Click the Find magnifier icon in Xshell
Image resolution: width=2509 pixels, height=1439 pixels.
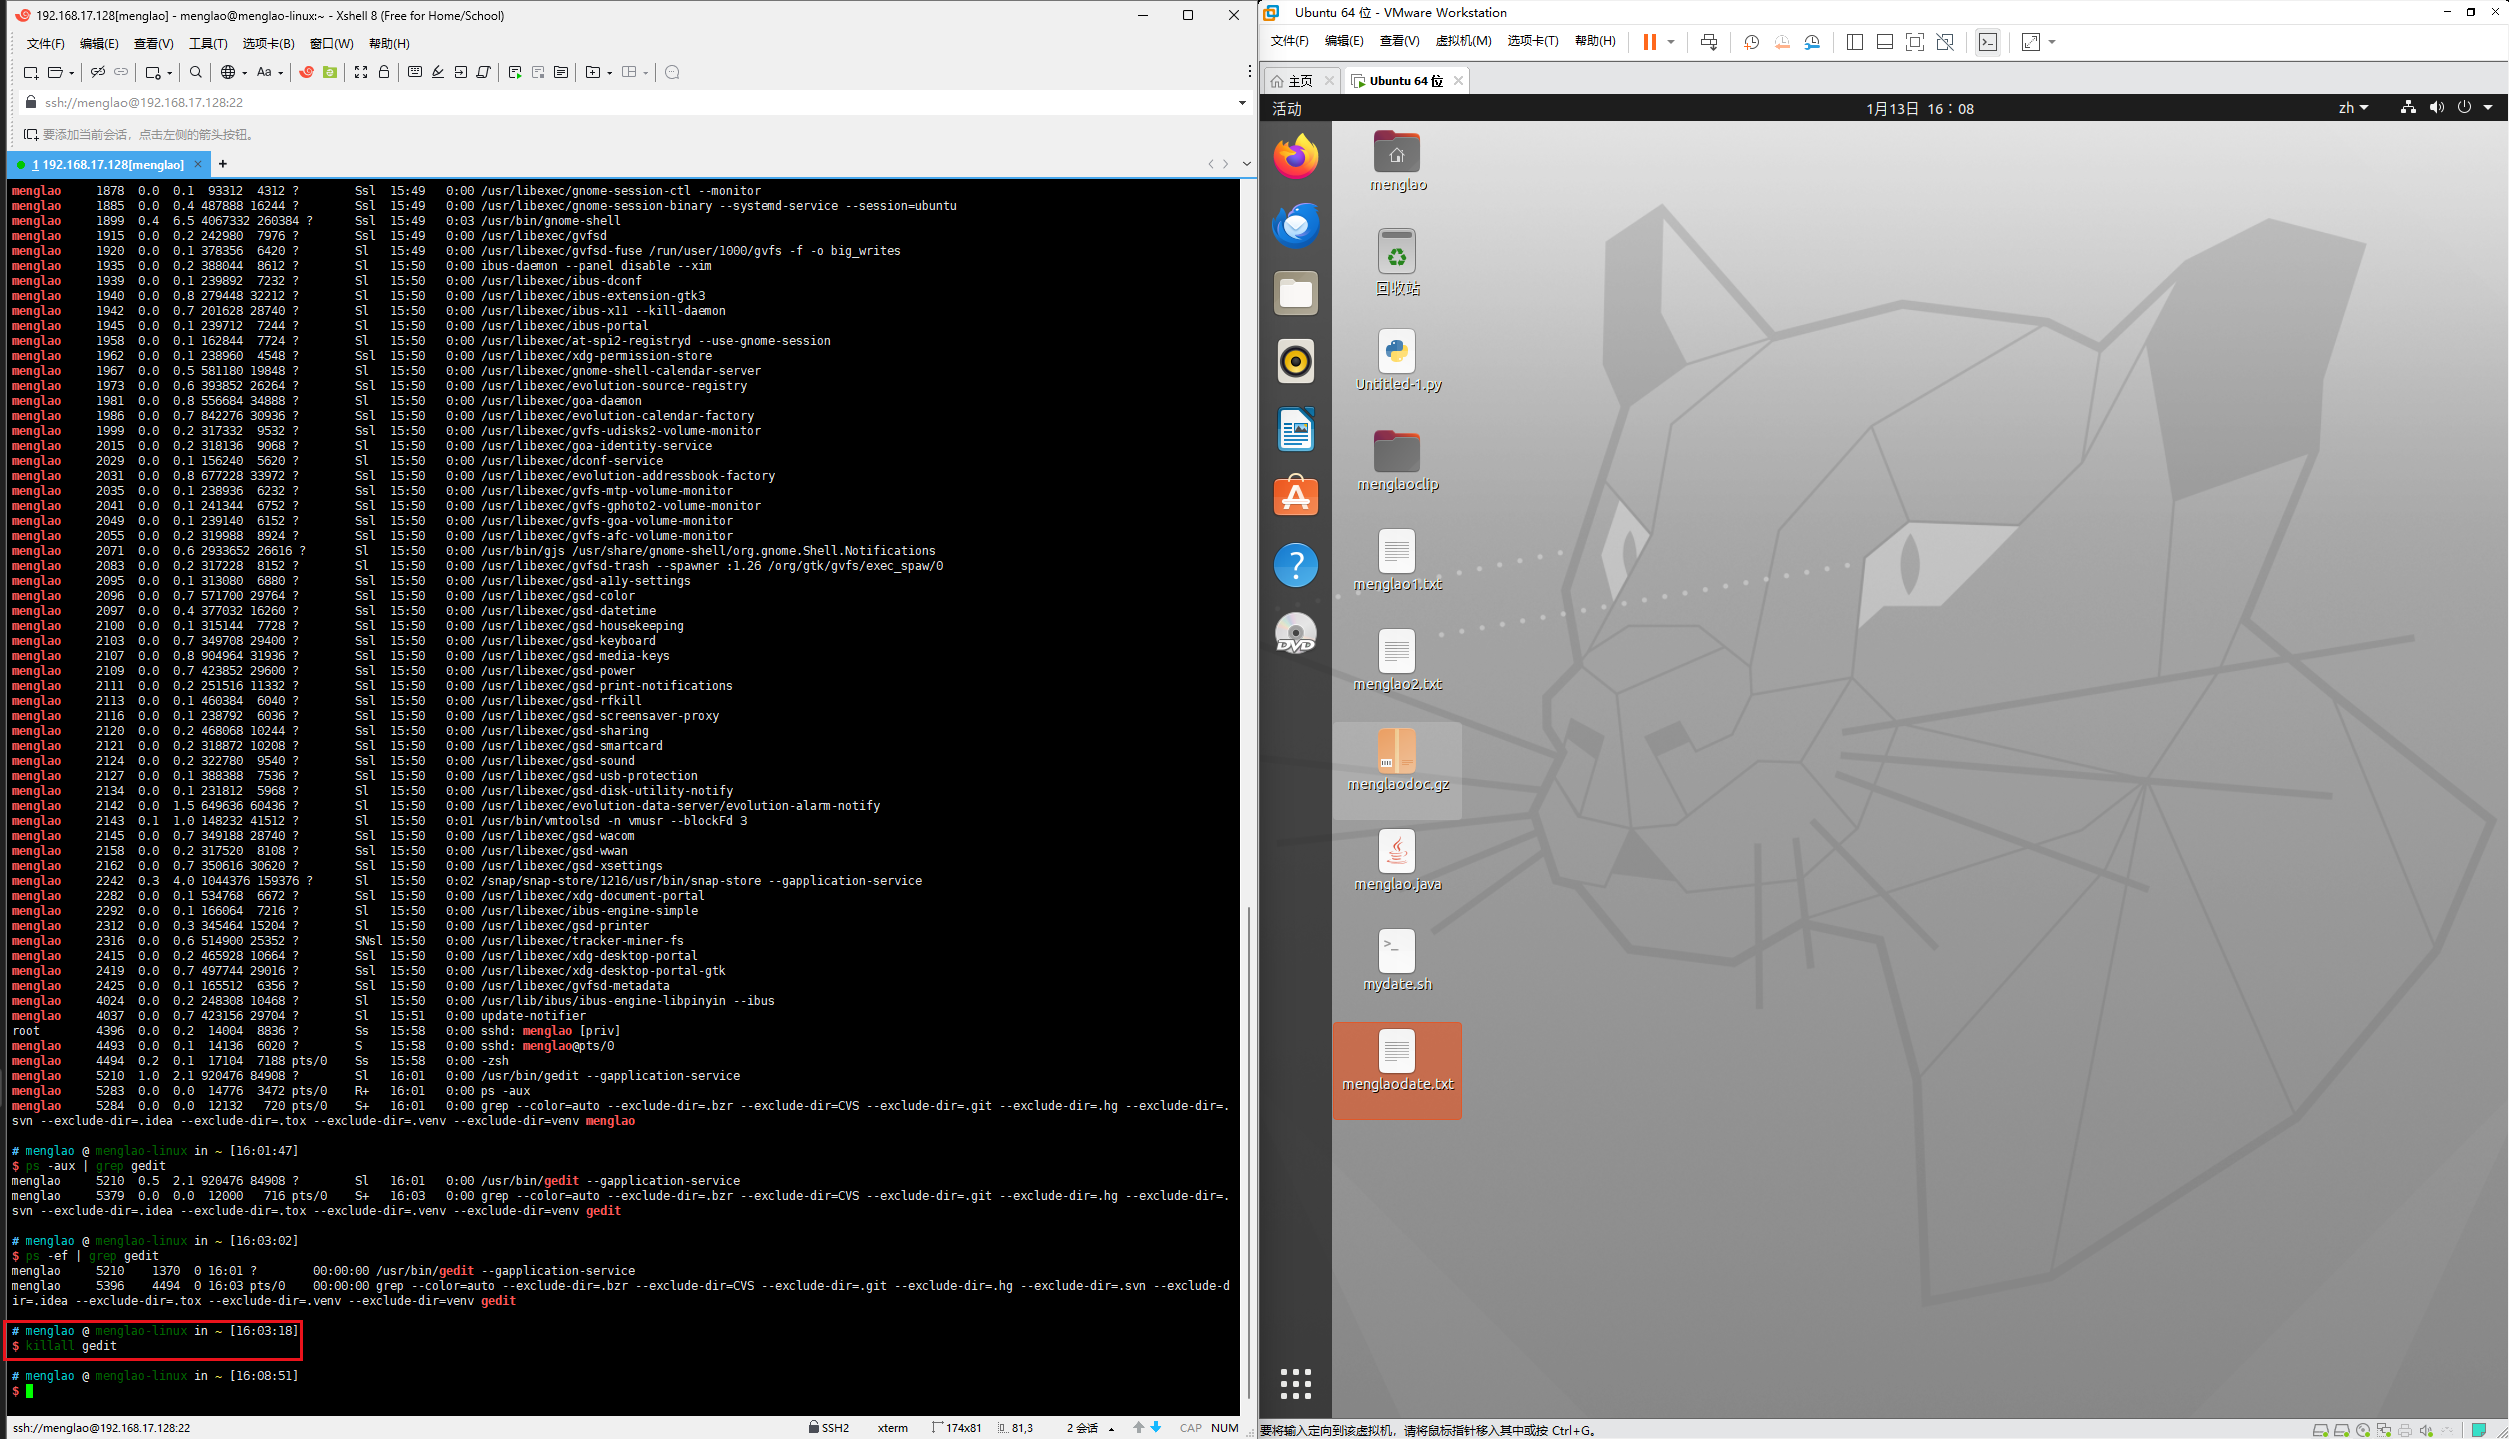196,72
